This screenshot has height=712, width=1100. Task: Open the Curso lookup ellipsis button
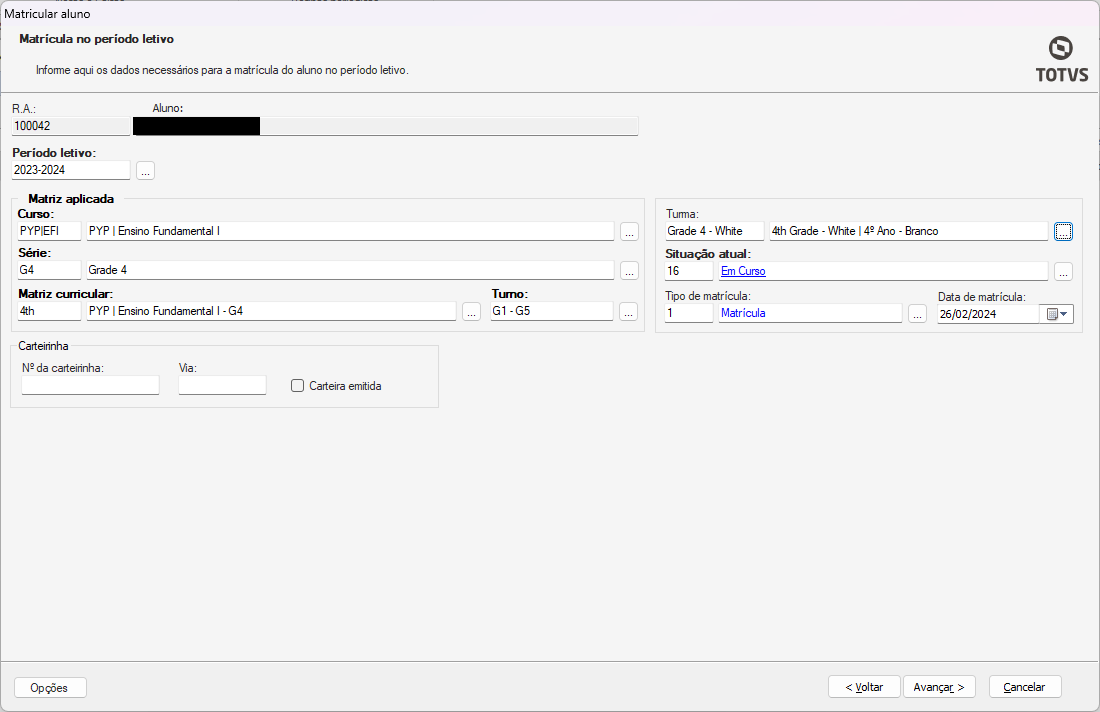click(629, 231)
